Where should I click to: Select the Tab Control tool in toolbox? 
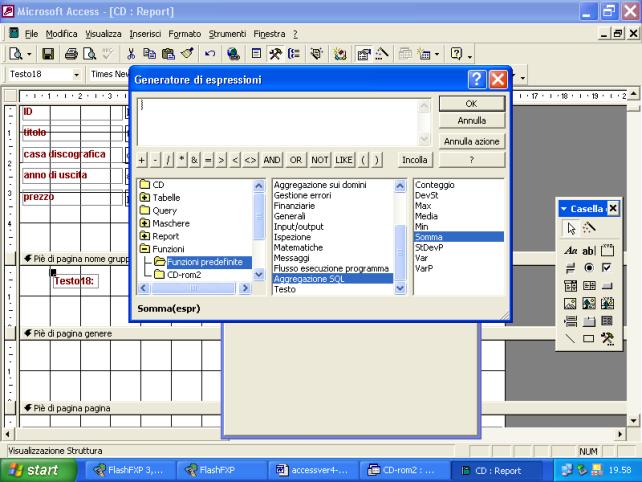tap(589, 321)
